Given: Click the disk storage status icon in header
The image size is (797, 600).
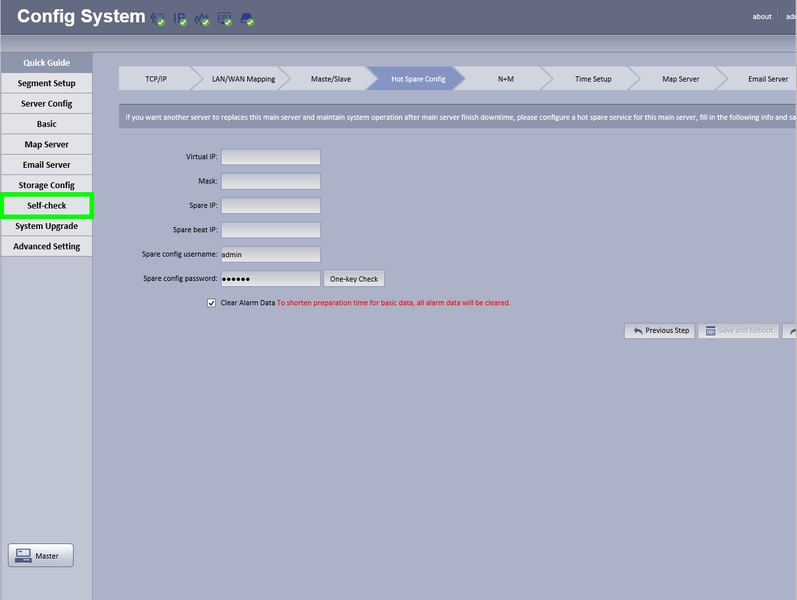Looking at the screenshot, I should pos(247,19).
